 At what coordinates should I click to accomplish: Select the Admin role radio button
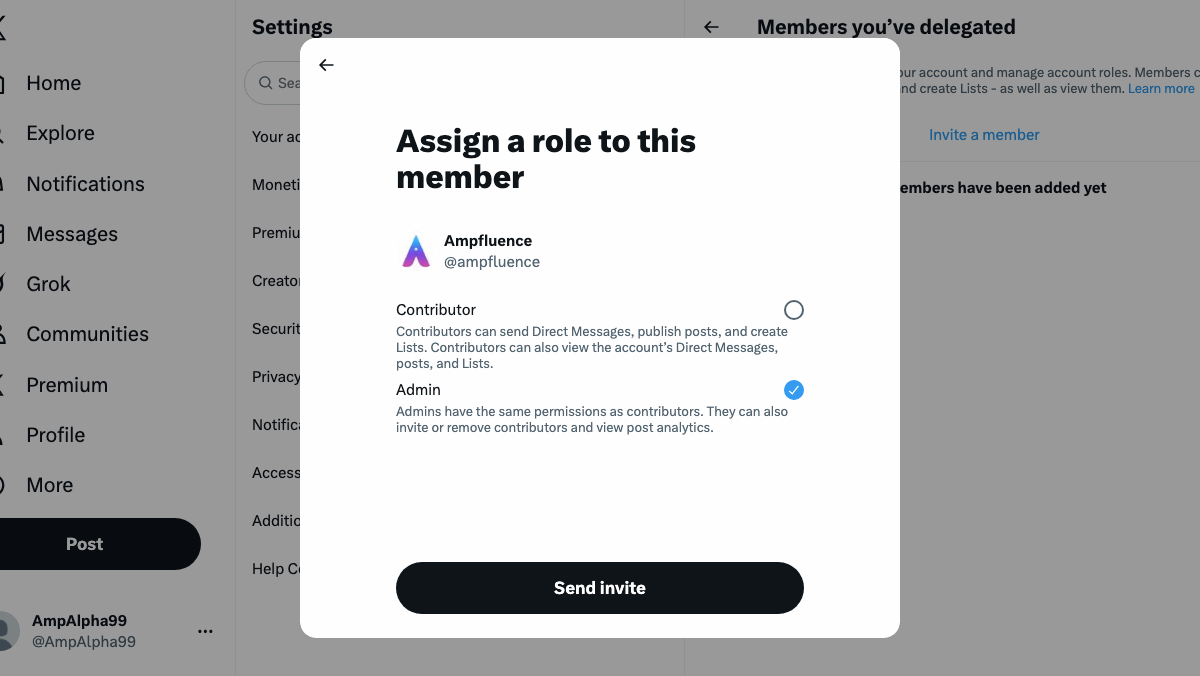(794, 390)
